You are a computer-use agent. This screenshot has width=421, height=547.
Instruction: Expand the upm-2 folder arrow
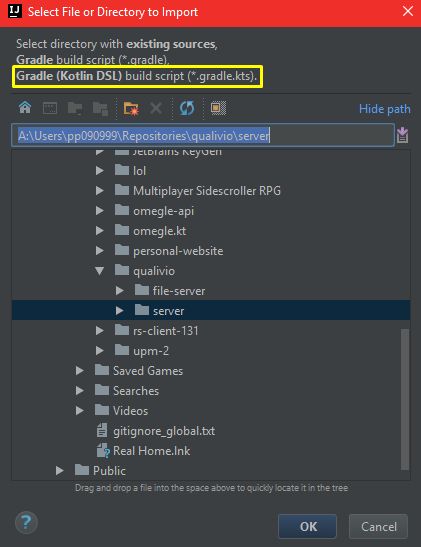point(100,351)
